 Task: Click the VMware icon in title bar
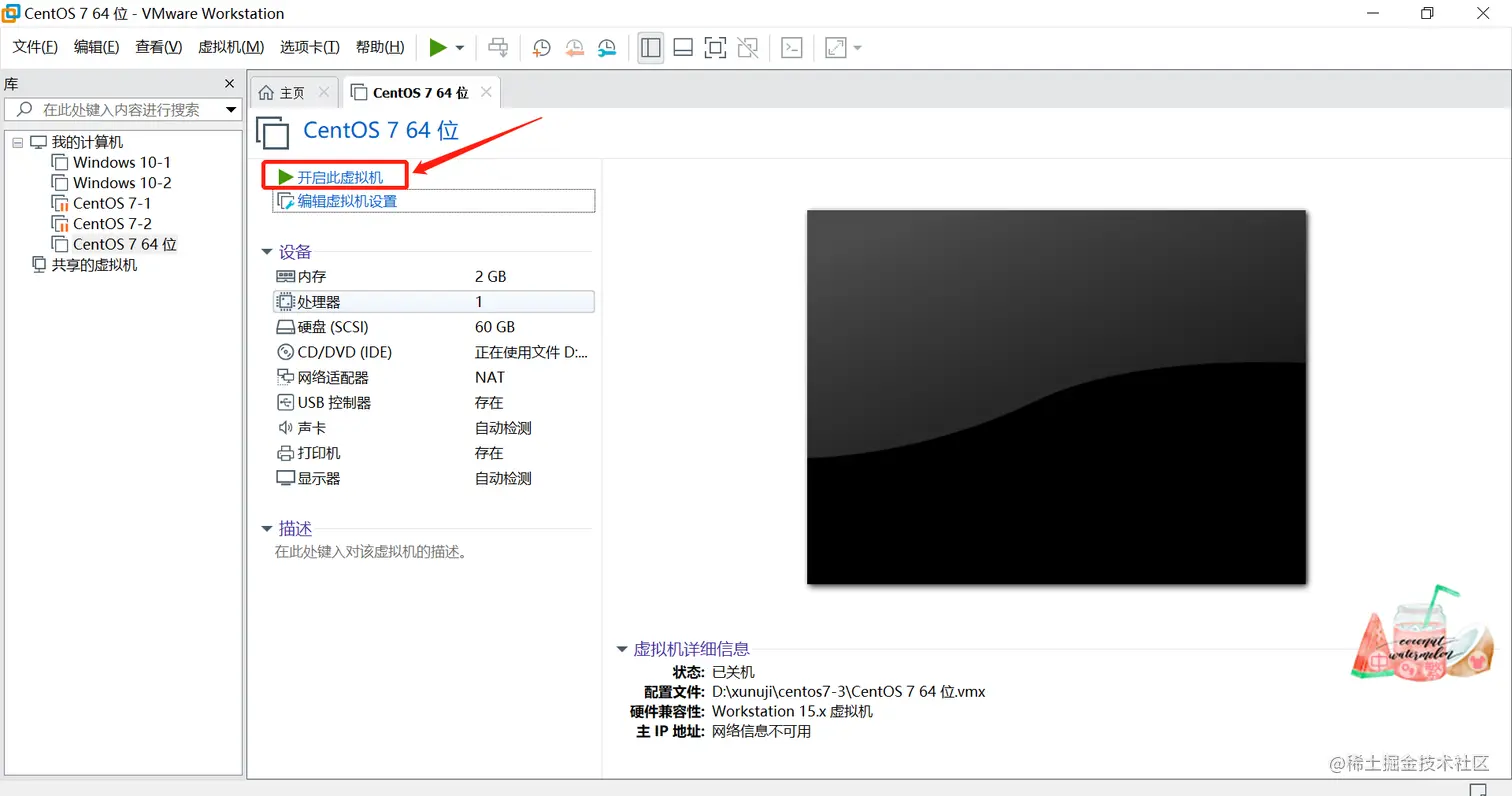(x=13, y=13)
